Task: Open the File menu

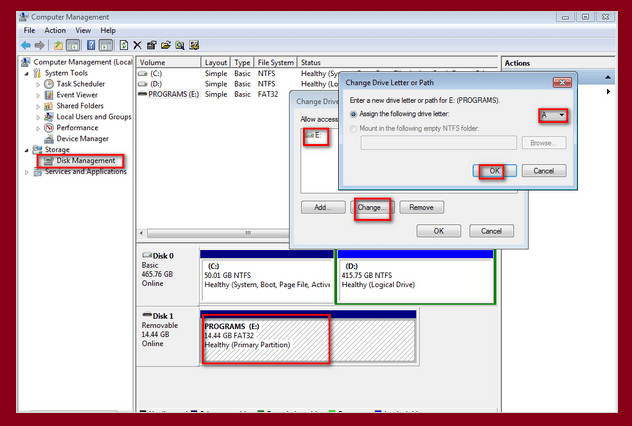Action: pos(29,30)
